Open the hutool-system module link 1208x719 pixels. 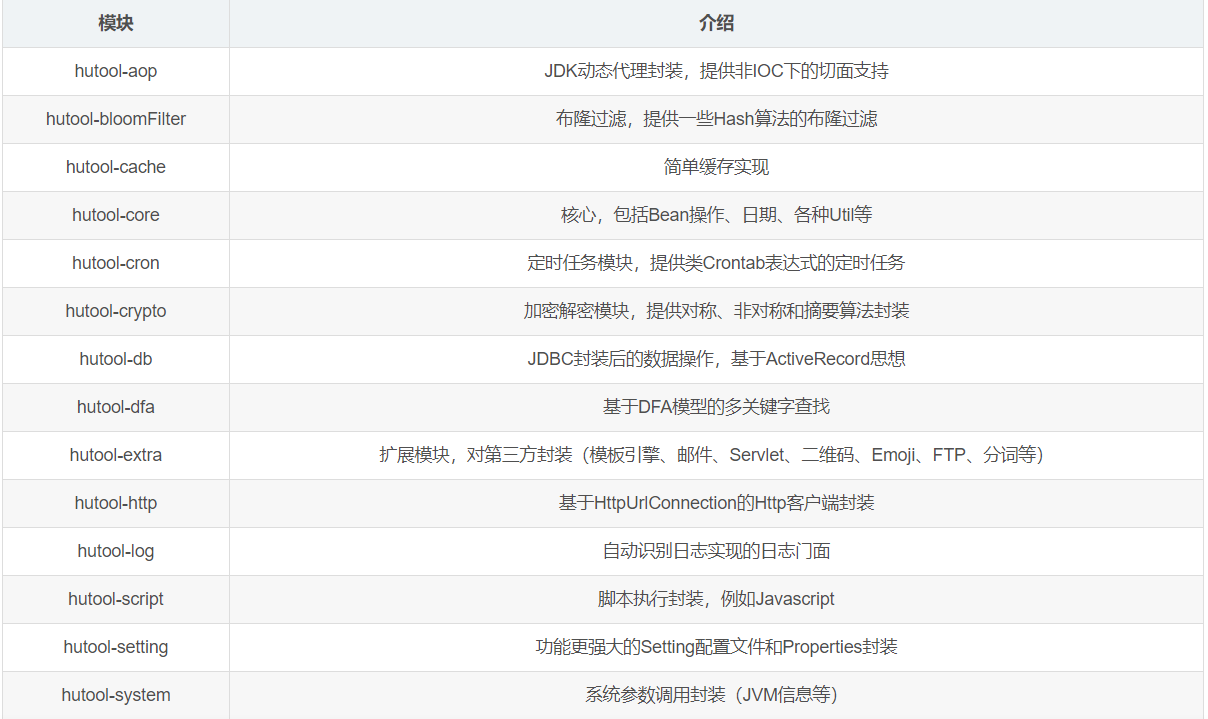click(113, 695)
